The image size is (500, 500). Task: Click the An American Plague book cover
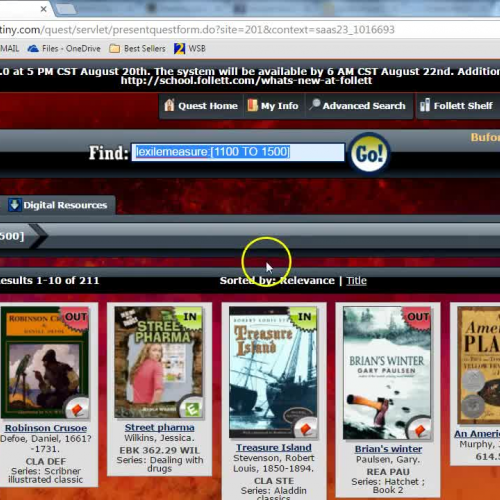[479, 365]
